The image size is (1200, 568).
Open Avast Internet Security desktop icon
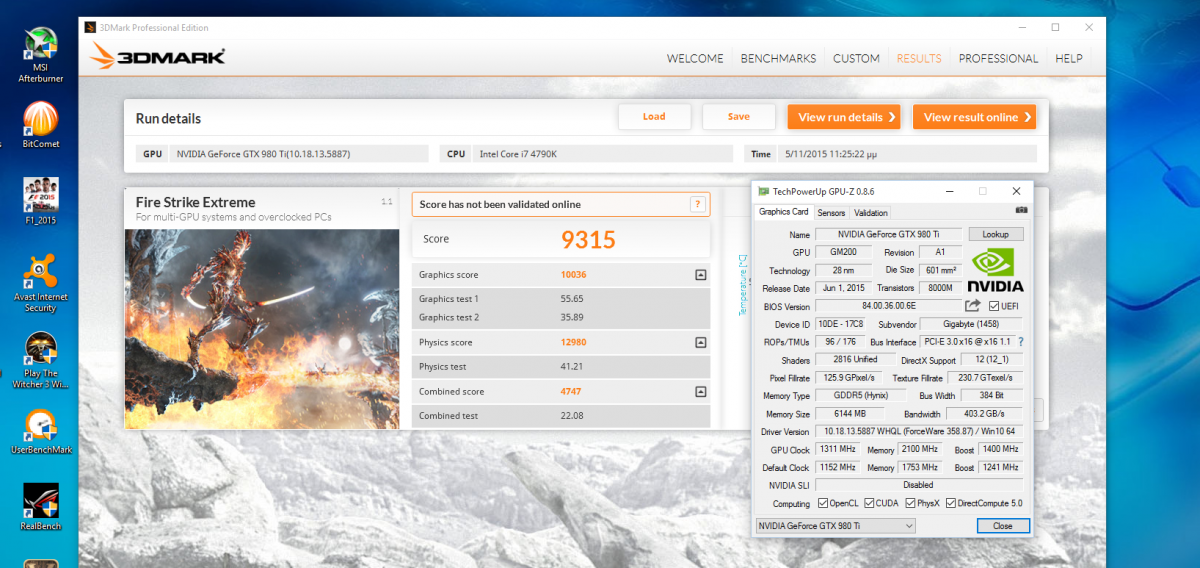41,284
